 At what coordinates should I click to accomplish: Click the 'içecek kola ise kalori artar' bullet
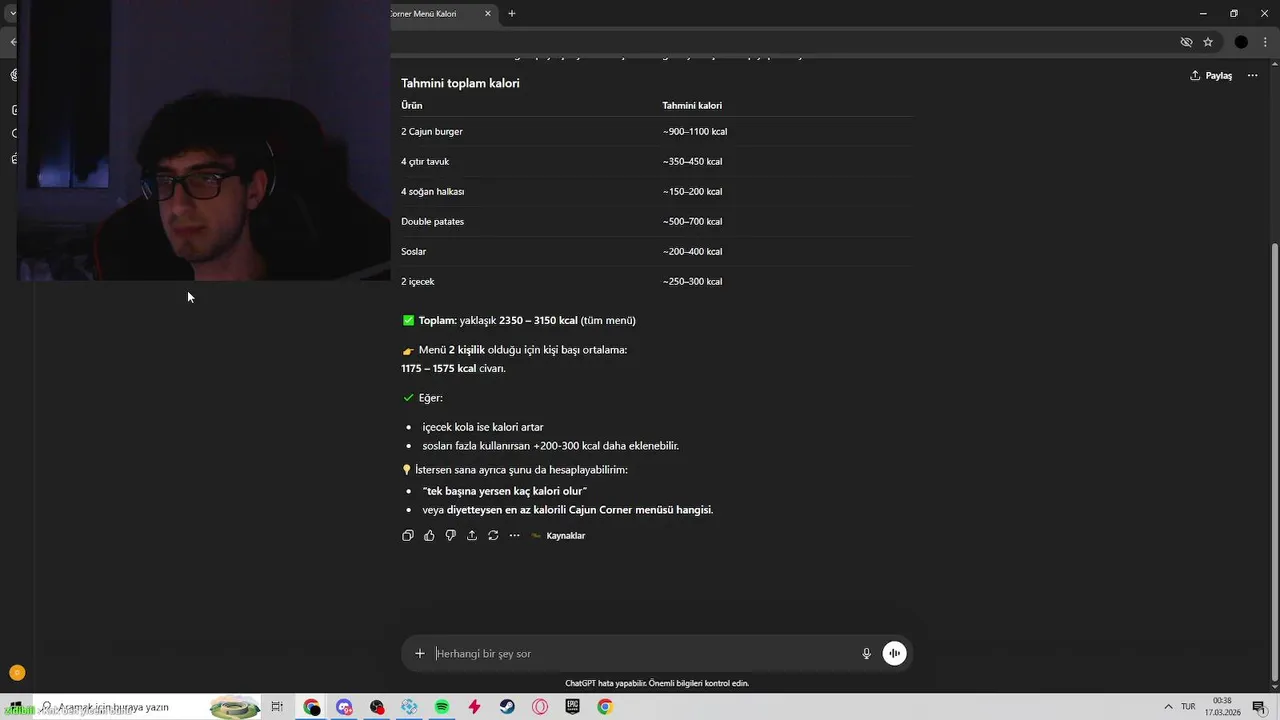(483, 427)
